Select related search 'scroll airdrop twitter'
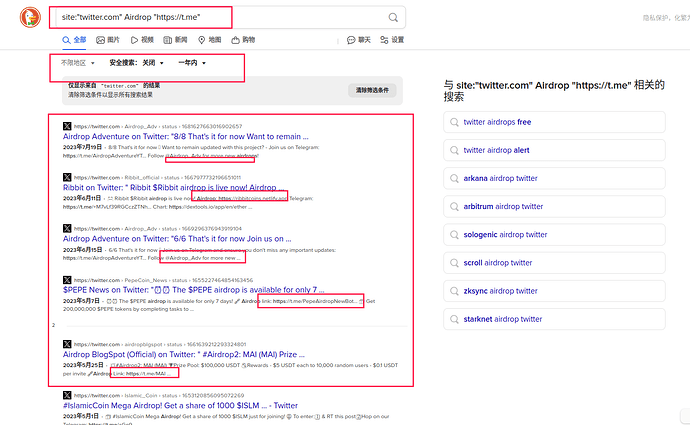Screen dimensions: 690x425 pyautogui.click(x=554, y=263)
